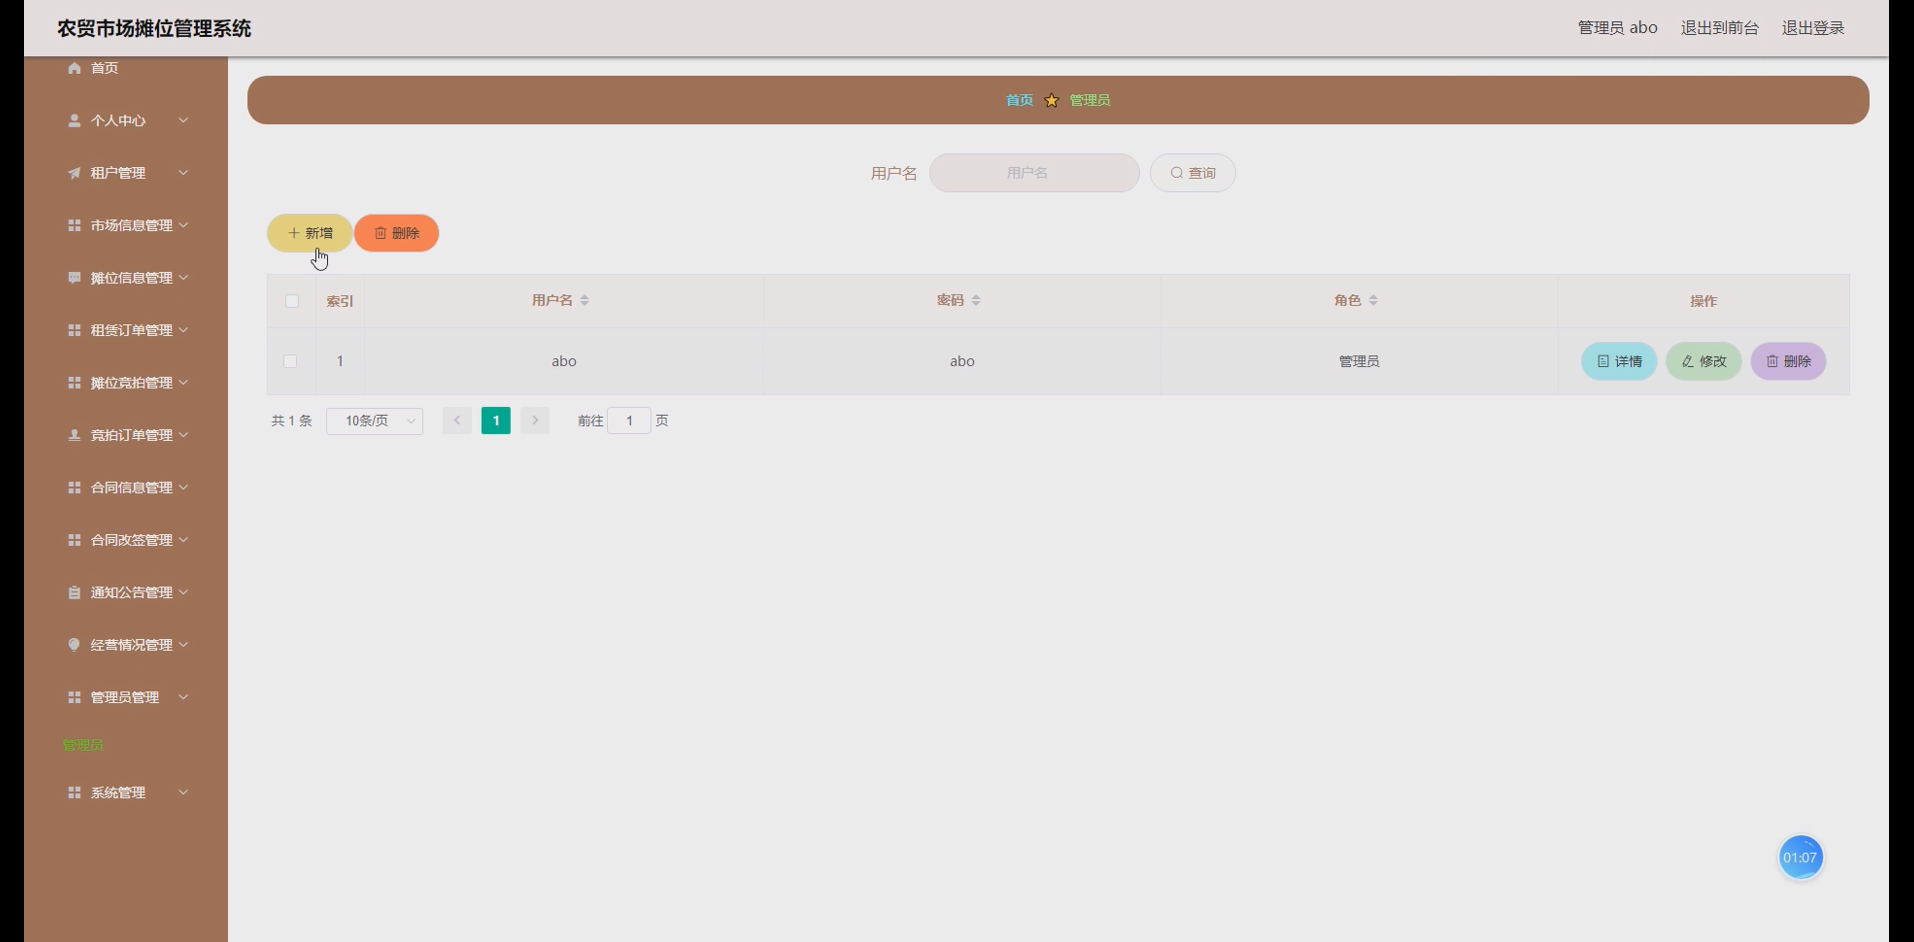Click the 共 1 条 total count text
Viewport: 1914px width, 942px height.
coord(291,421)
